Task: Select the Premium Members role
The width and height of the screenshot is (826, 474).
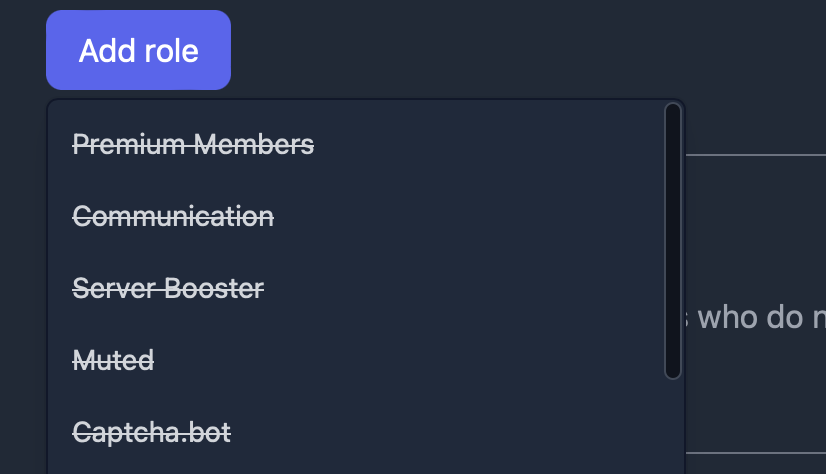Action: click(194, 145)
